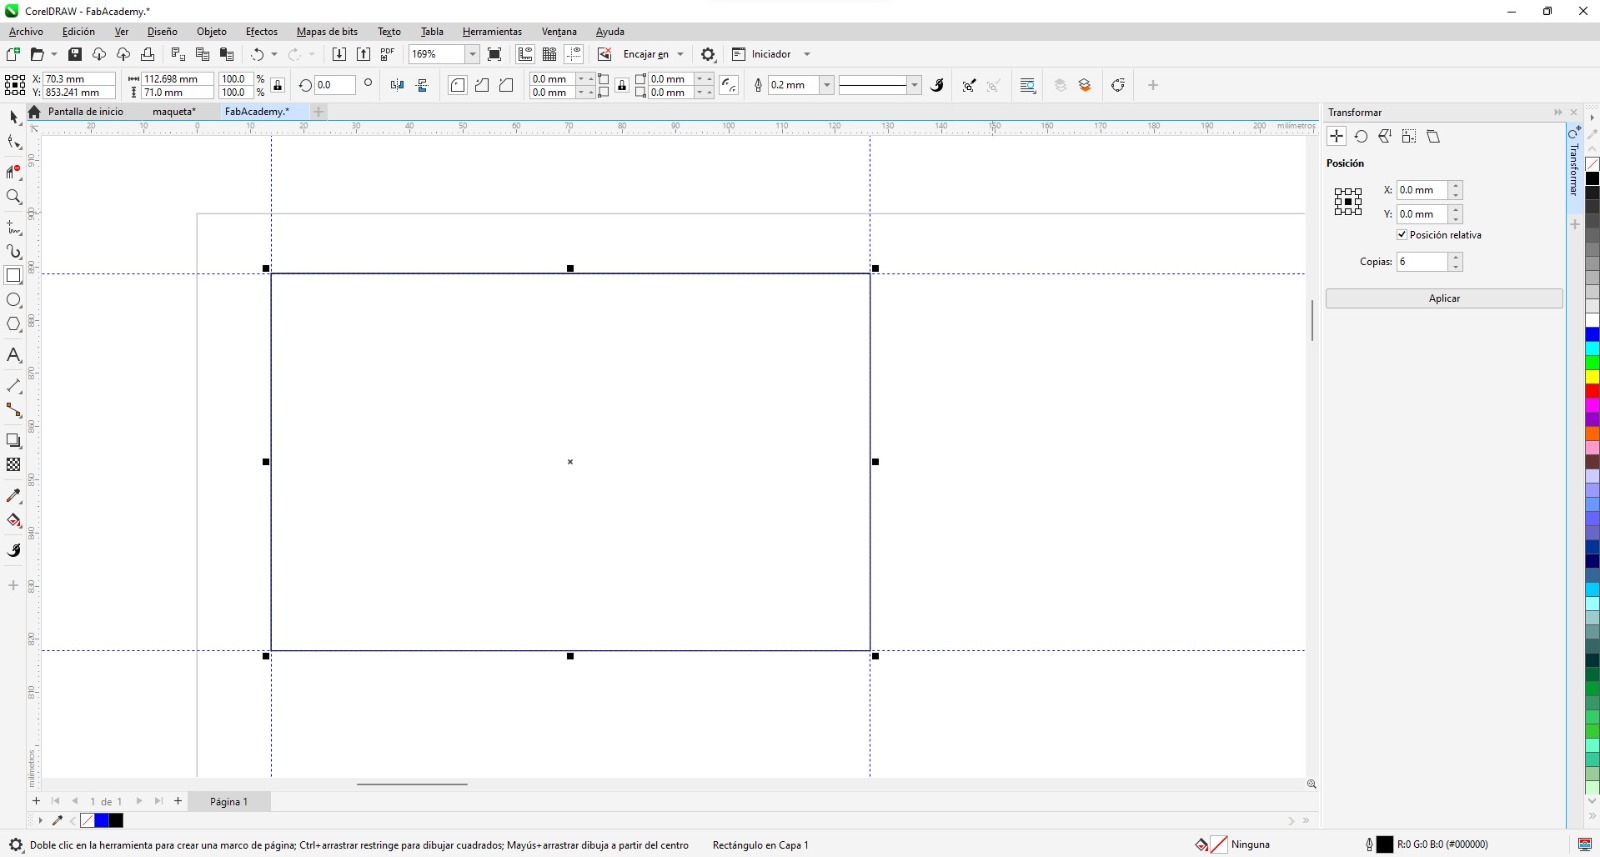Viewport: 1600px width, 857px height.
Task: Select the scalloped corner style
Action: tap(482, 85)
